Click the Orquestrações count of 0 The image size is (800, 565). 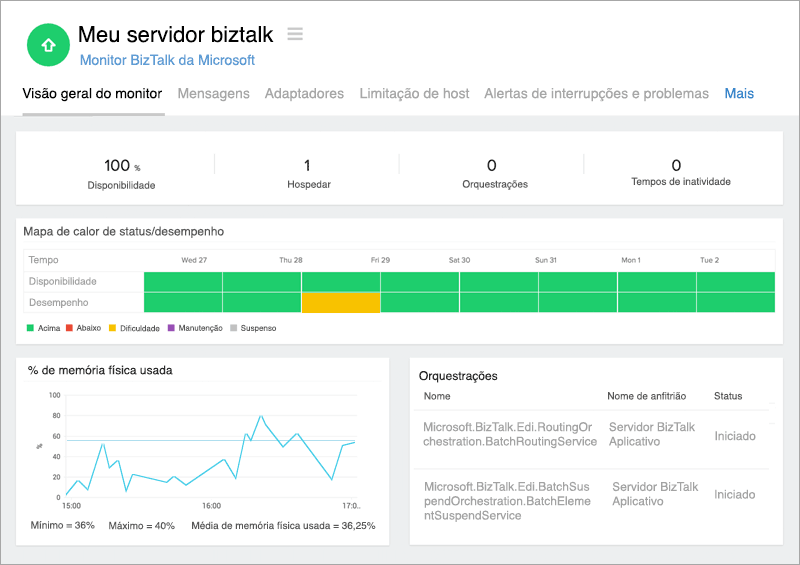coord(491,165)
